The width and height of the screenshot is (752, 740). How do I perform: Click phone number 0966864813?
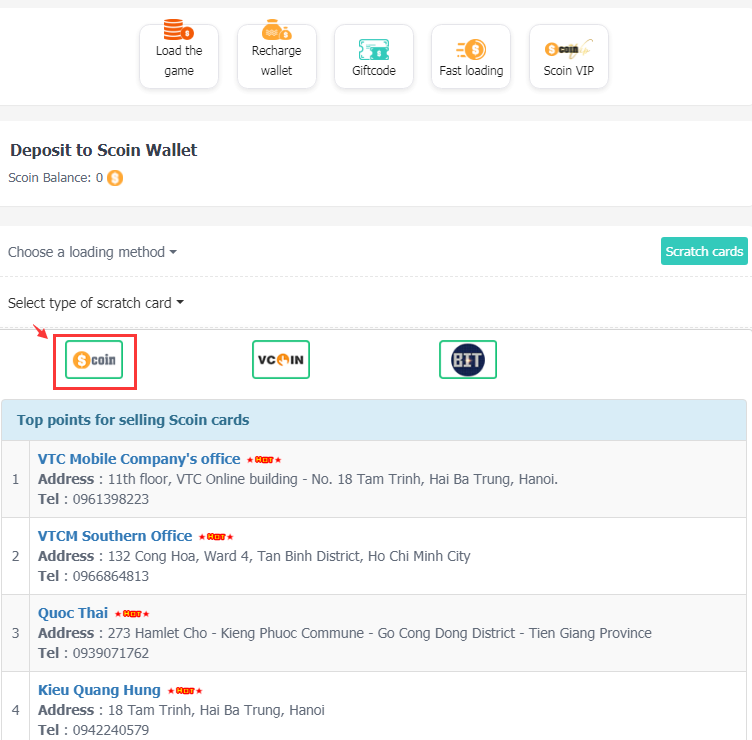tap(111, 576)
